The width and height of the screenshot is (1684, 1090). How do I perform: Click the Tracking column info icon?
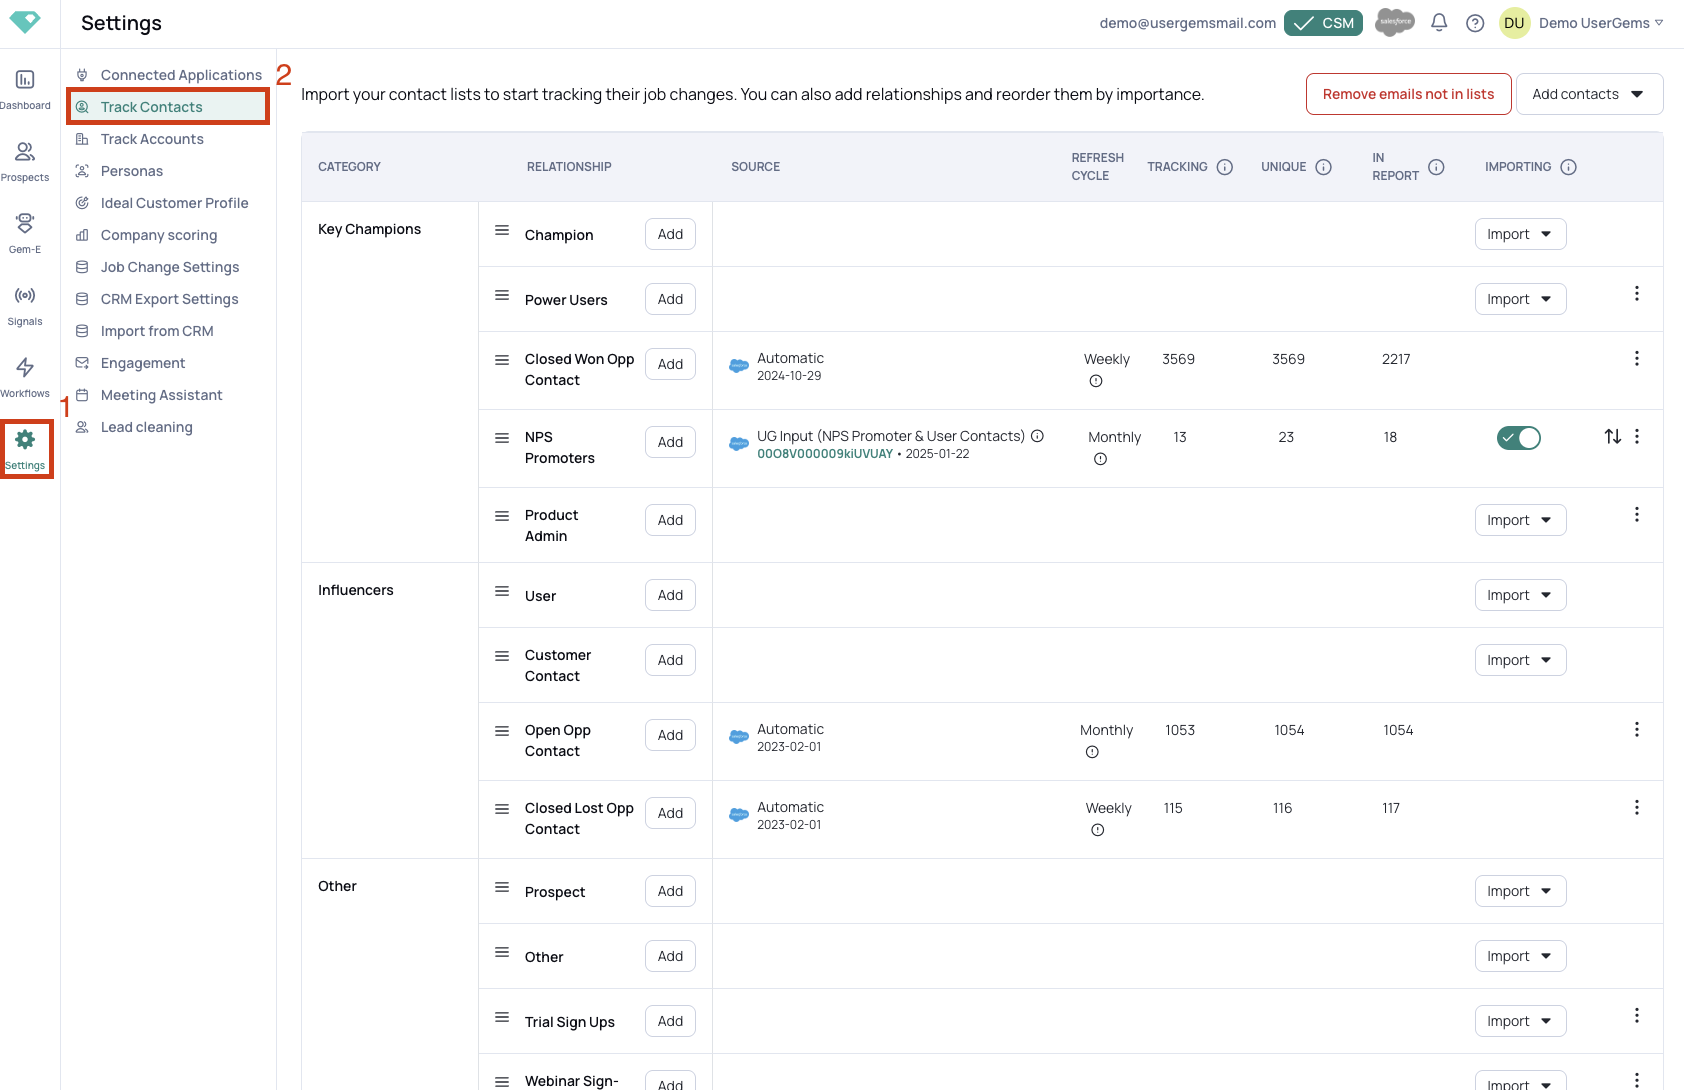[x=1224, y=167]
